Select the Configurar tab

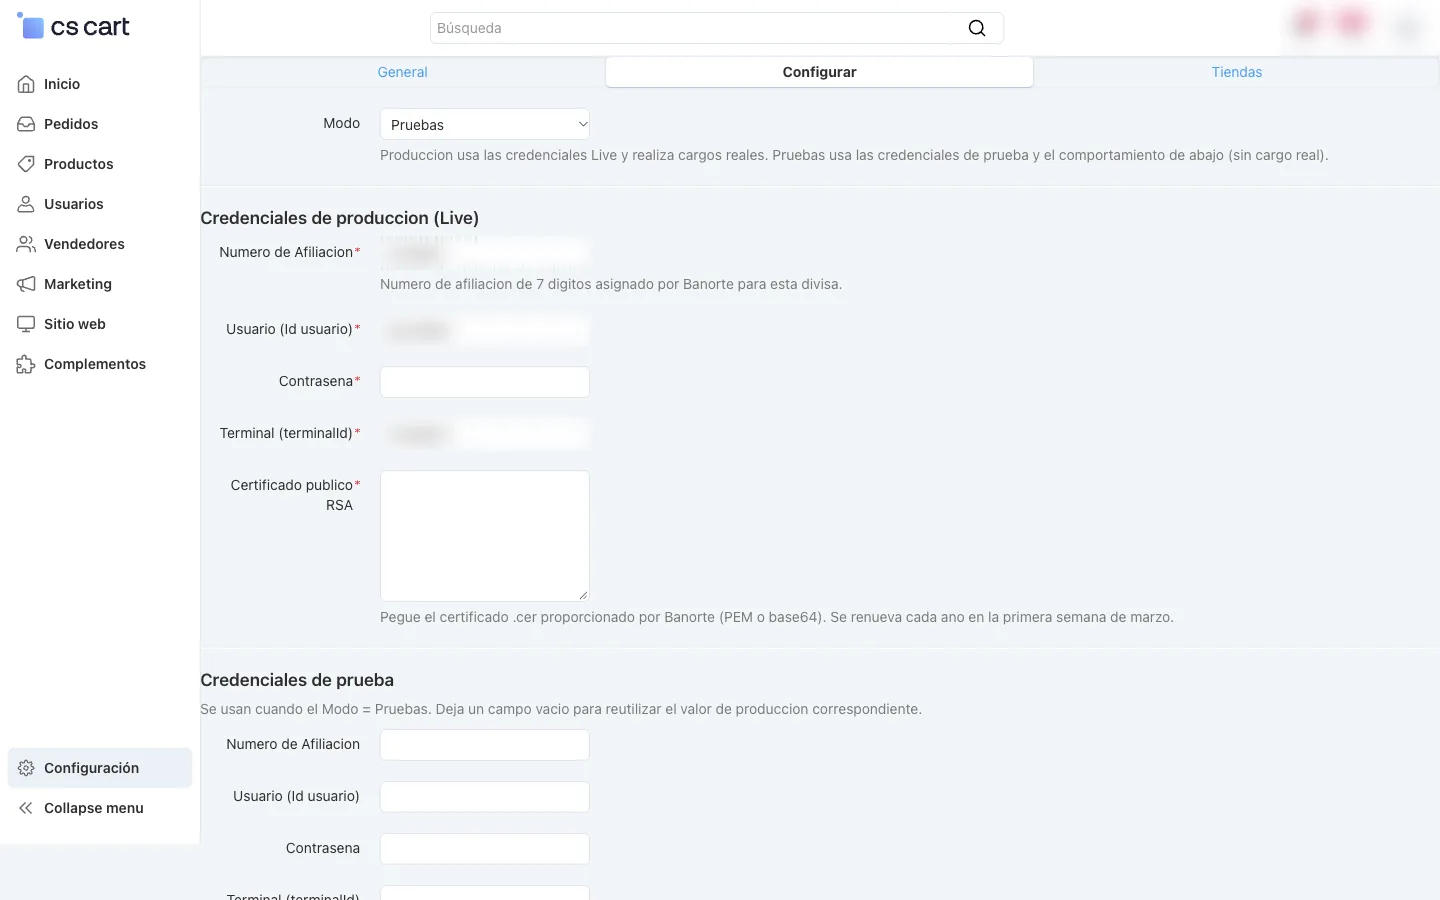pos(819,72)
